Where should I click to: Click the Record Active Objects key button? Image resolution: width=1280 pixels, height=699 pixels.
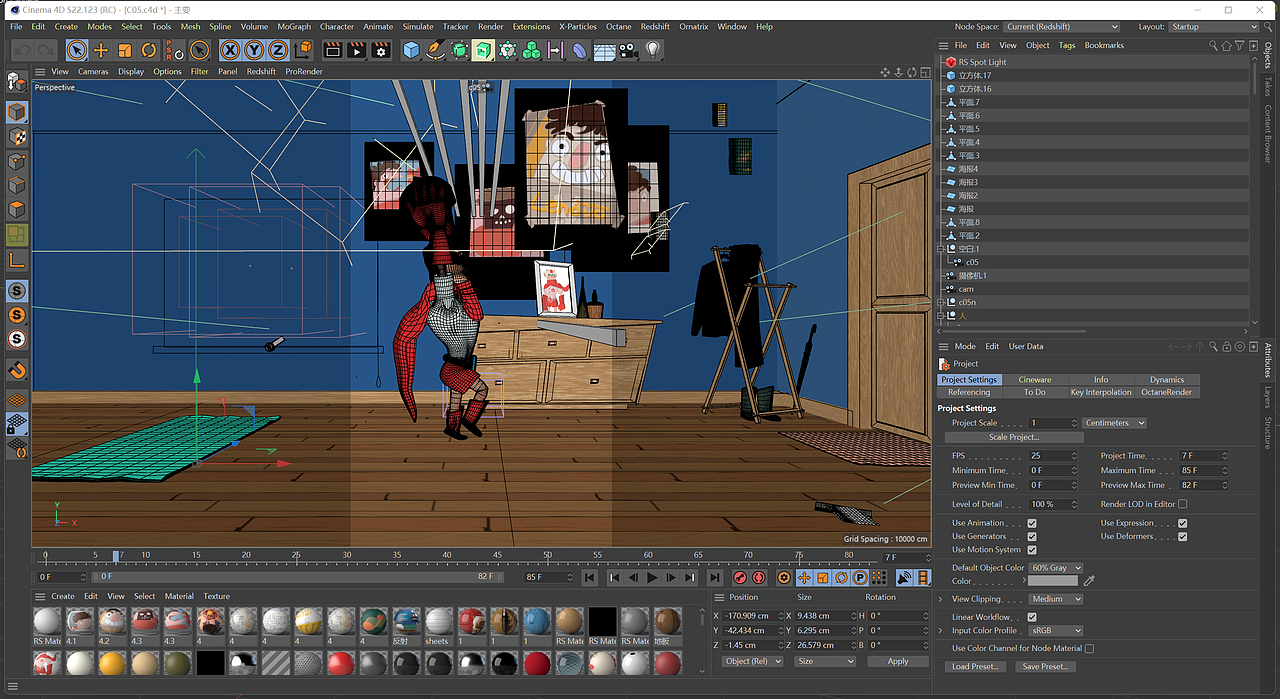click(740, 577)
